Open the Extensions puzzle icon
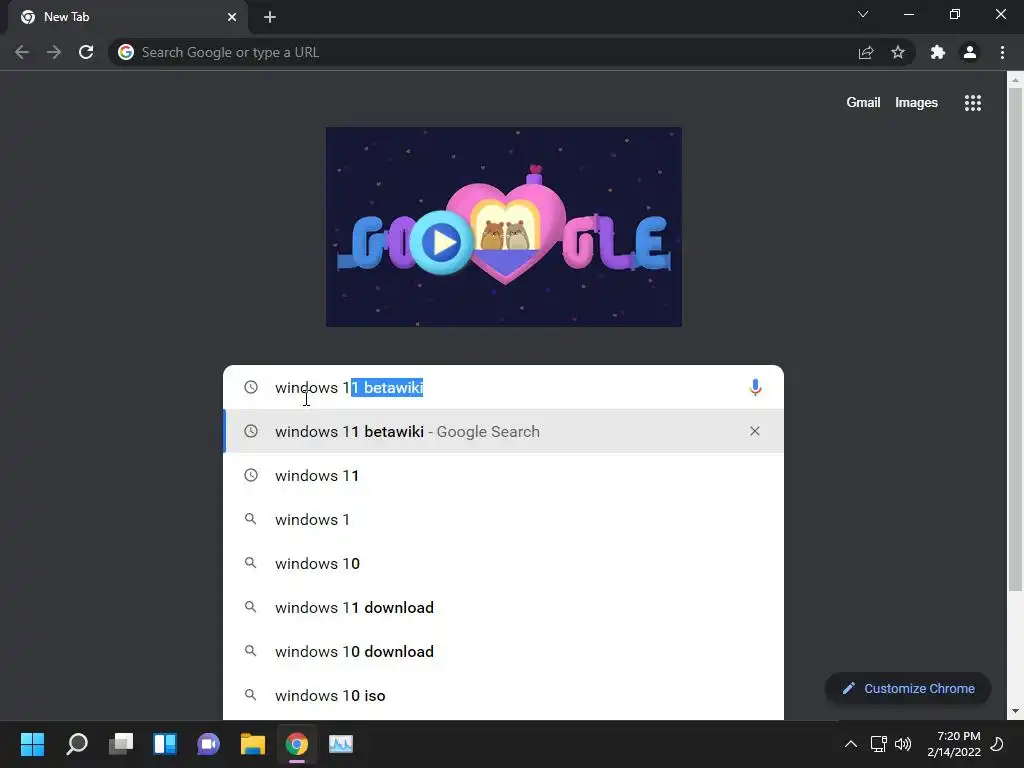The width and height of the screenshot is (1024, 768). point(938,52)
